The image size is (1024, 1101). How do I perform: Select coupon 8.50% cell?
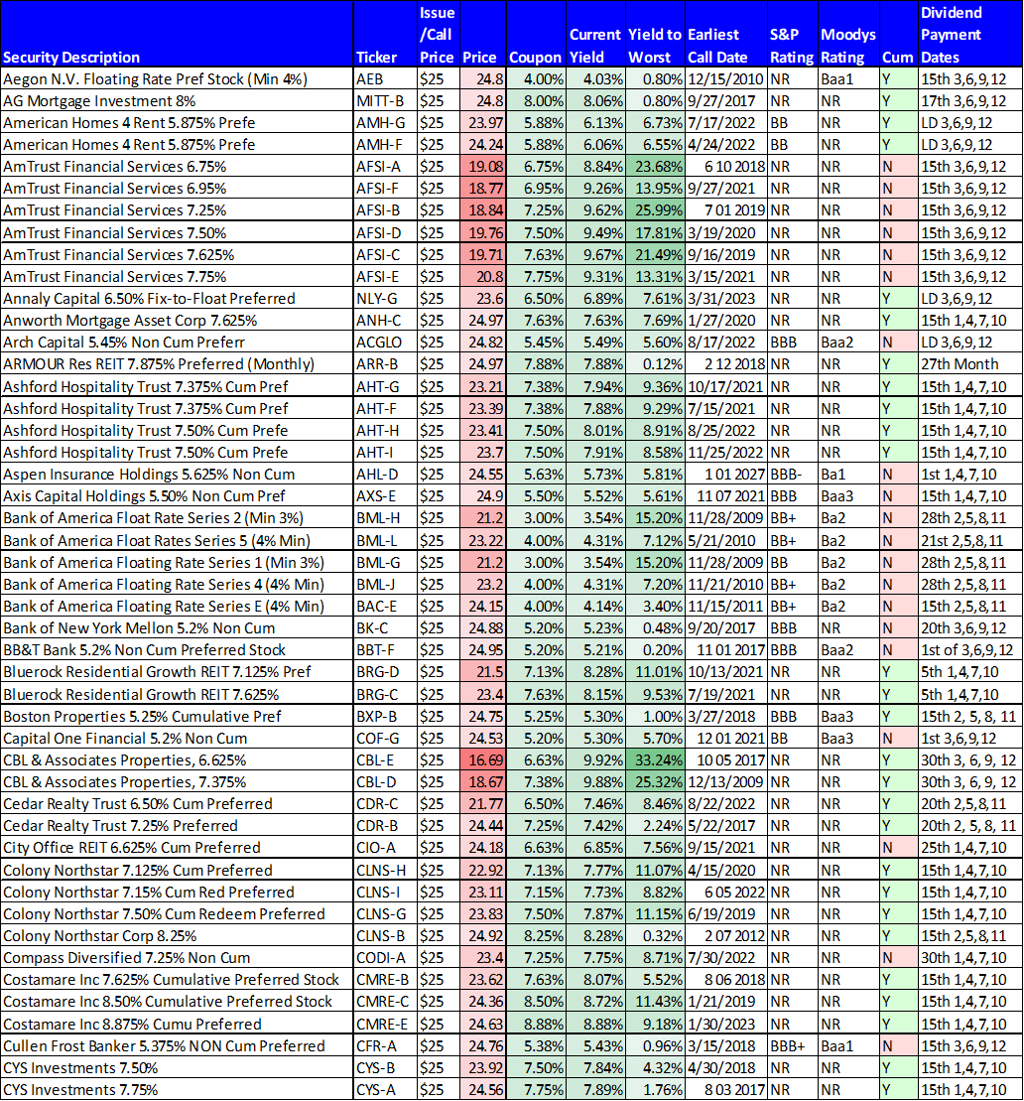(x=535, y=1002)
